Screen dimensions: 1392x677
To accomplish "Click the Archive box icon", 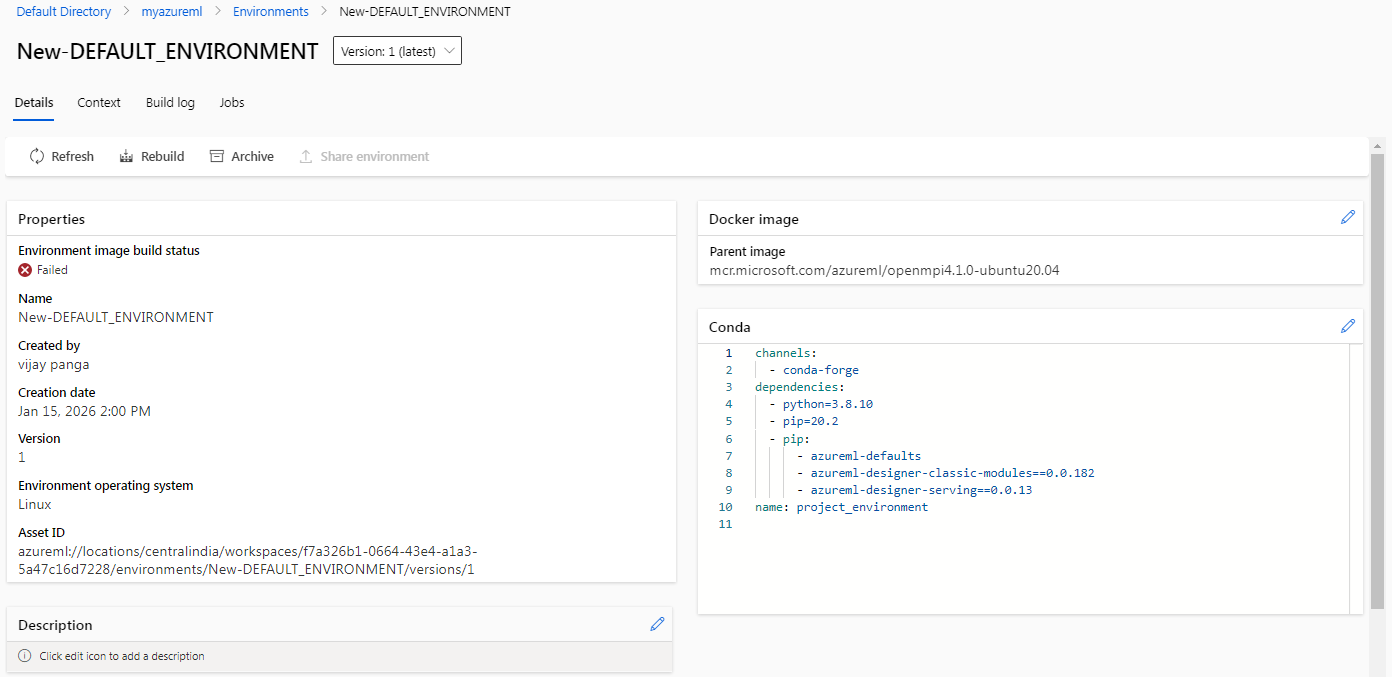I will [x=216, y=156].
